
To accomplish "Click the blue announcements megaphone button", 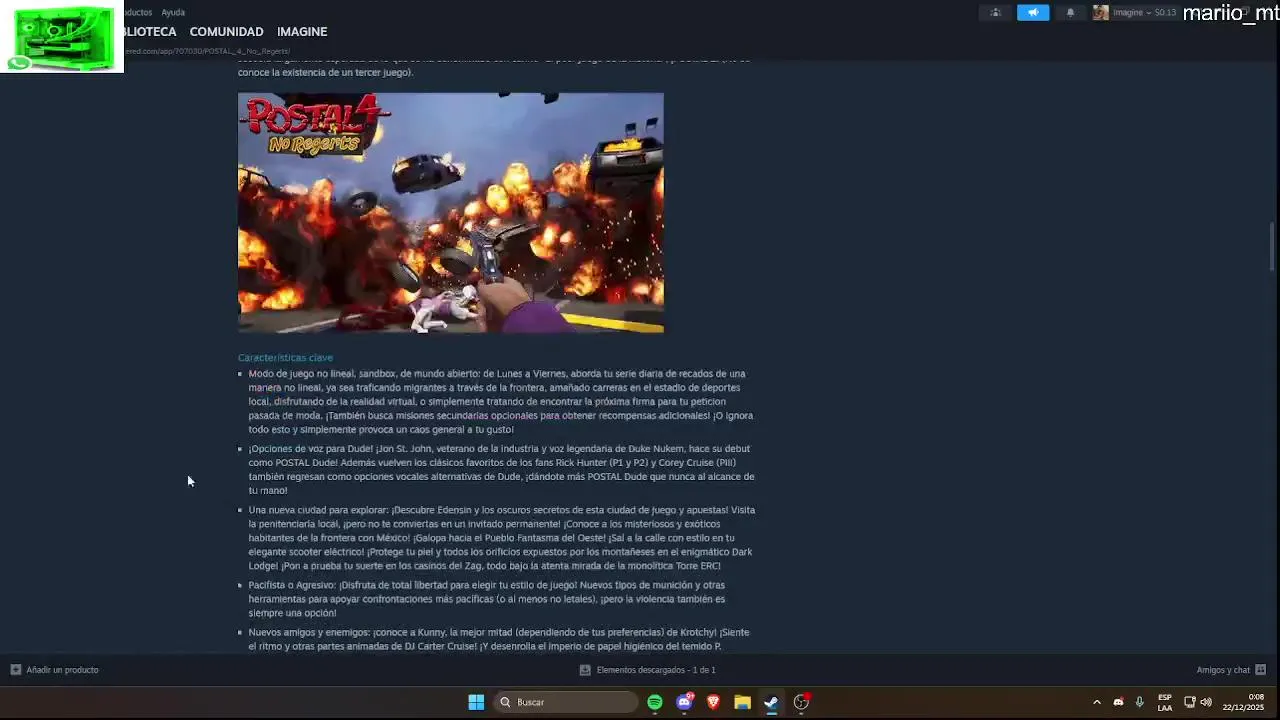I will 1033,13.
